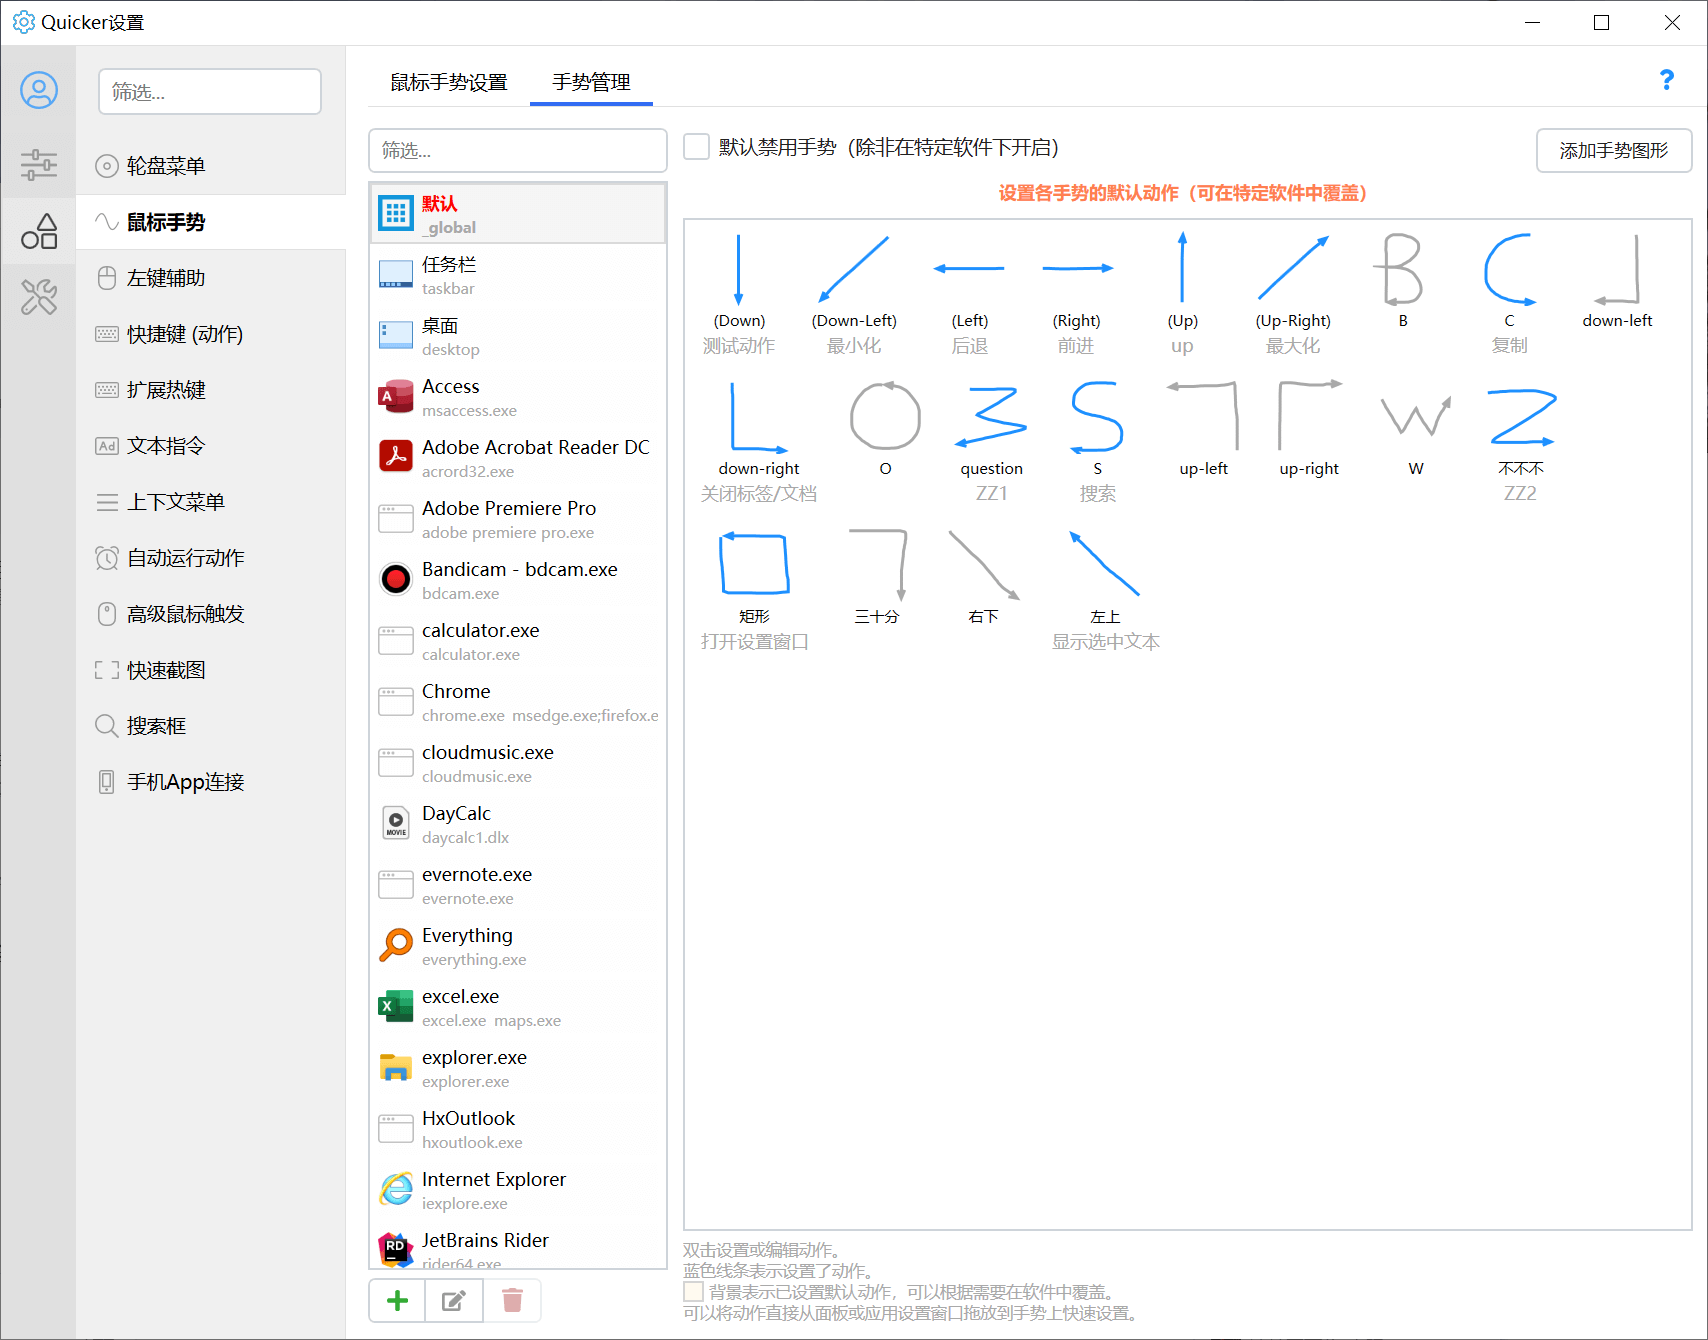Viewport: 1708px width, 1340px height.
Task: Select DayCalc entry in app list
Action: tap(517, 824)
